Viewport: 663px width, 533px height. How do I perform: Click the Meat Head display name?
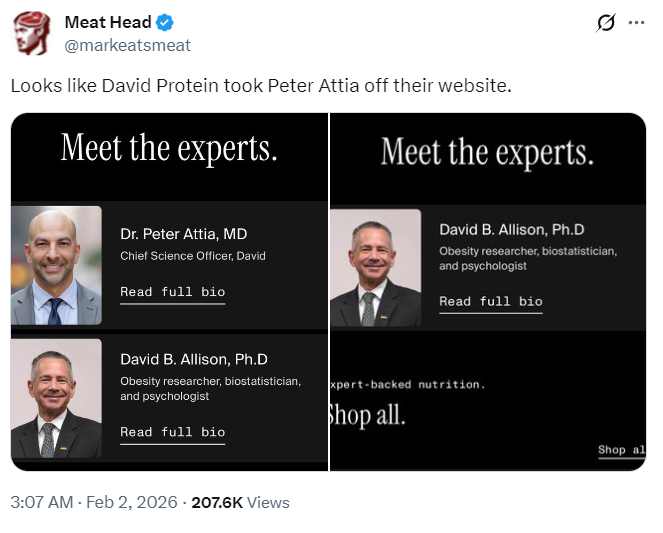coord(108,22)
